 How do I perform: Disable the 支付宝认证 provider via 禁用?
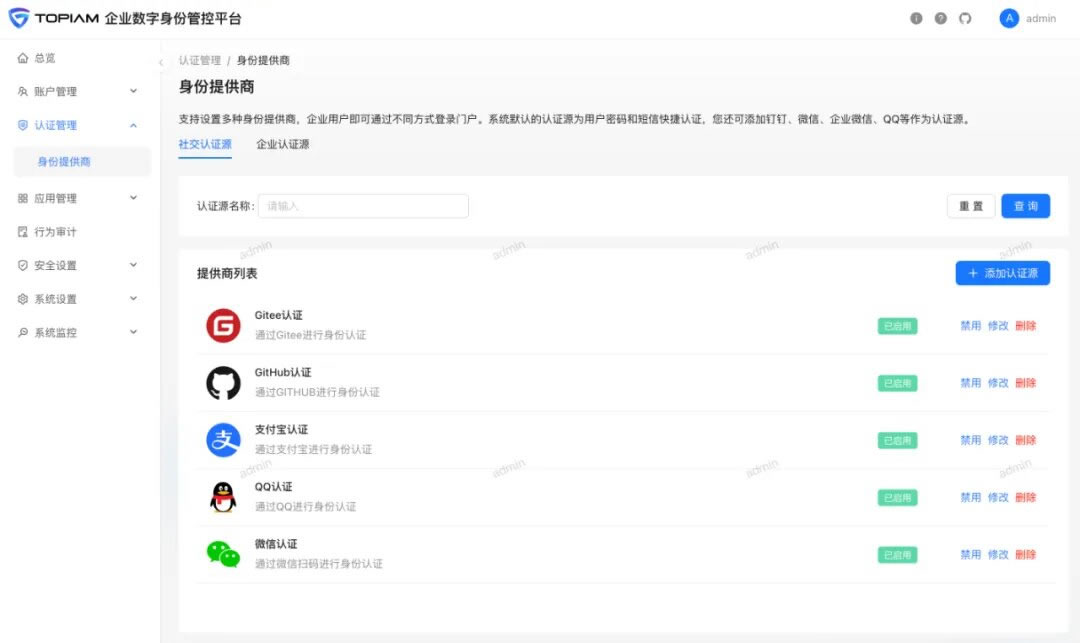click(970, 440)
